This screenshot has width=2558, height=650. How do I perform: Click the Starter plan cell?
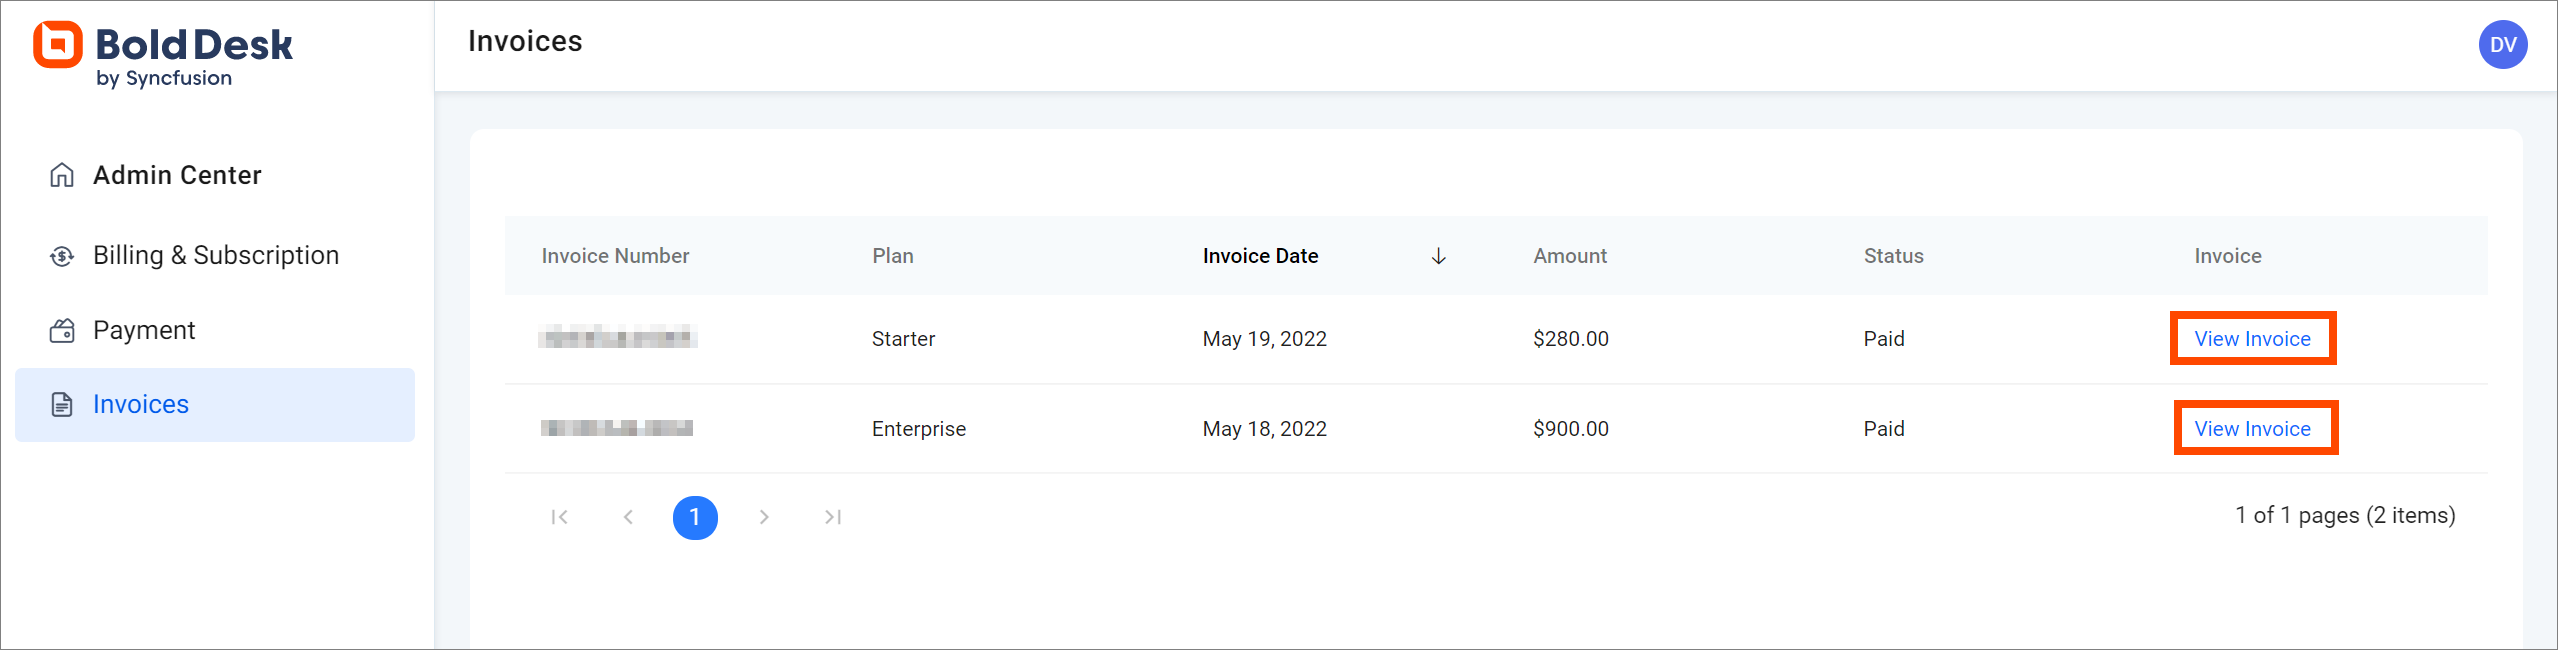coord(903,339)
